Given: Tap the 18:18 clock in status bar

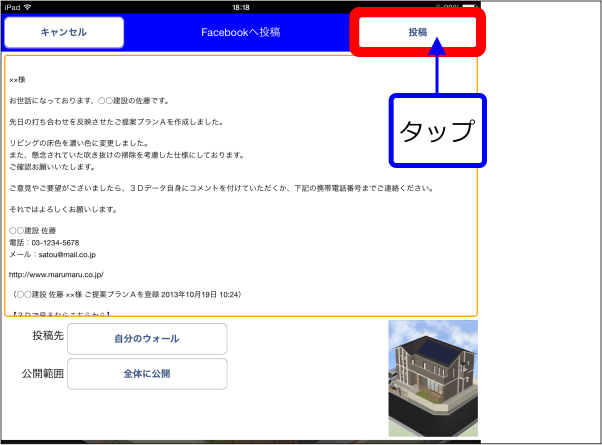Looking at the screenshot, I should [241, 5].
